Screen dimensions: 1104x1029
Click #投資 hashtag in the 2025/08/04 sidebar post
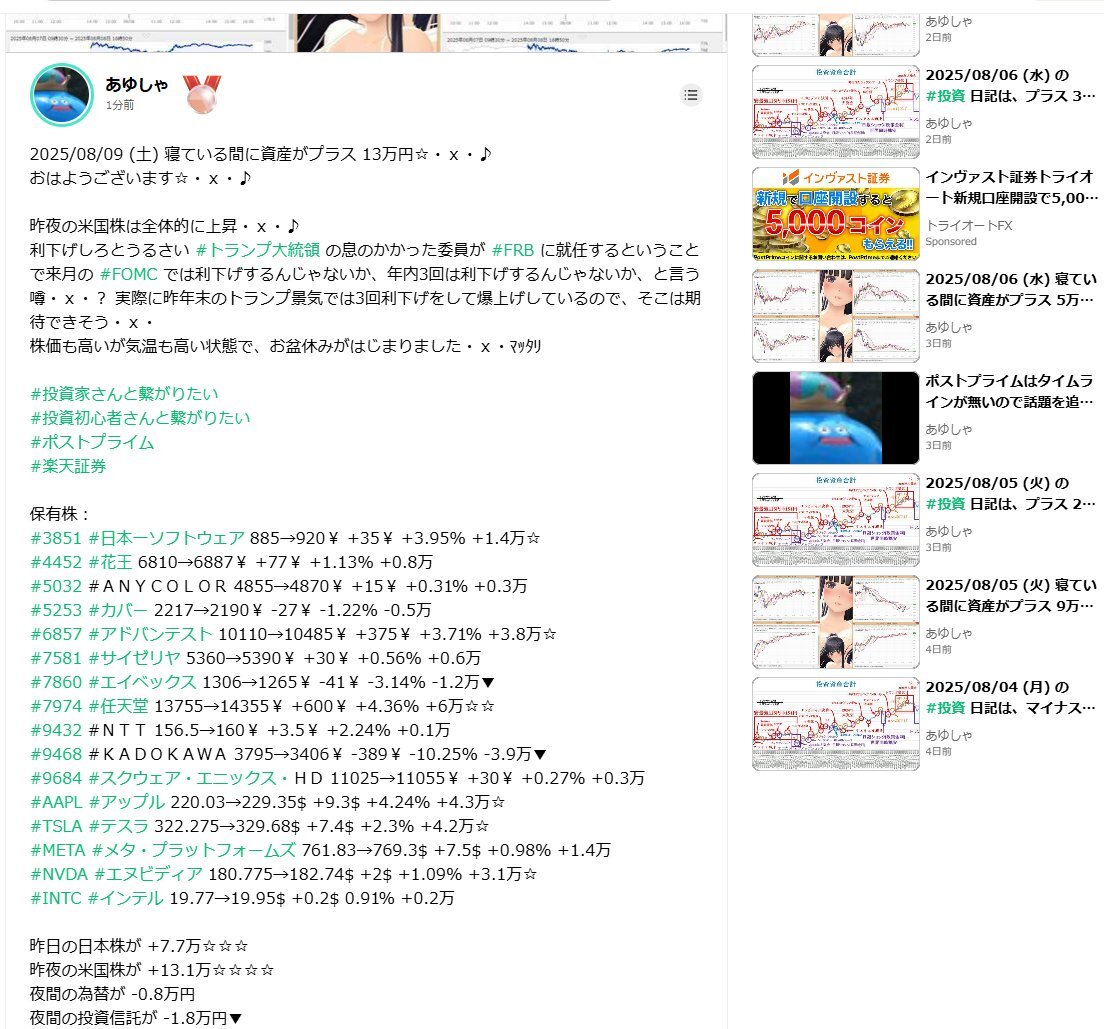[x=945, y=708]
